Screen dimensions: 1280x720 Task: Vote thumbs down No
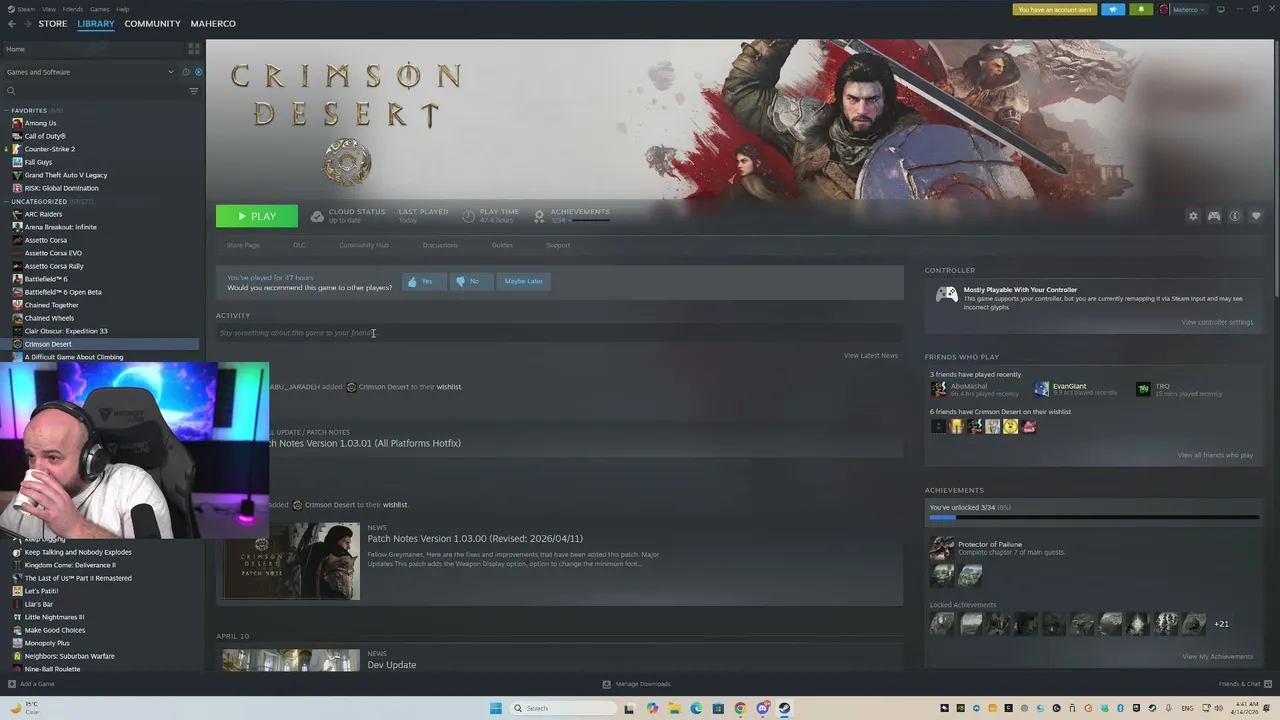coord(469,281)
